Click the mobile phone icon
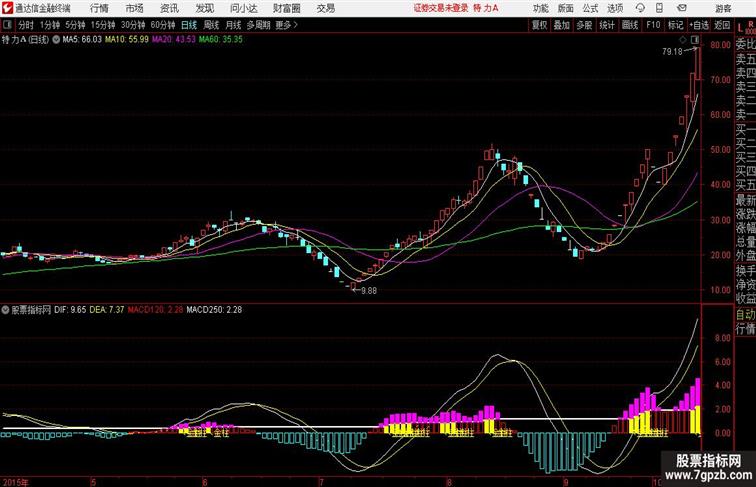The image size is (756, 487). point(659,8)
